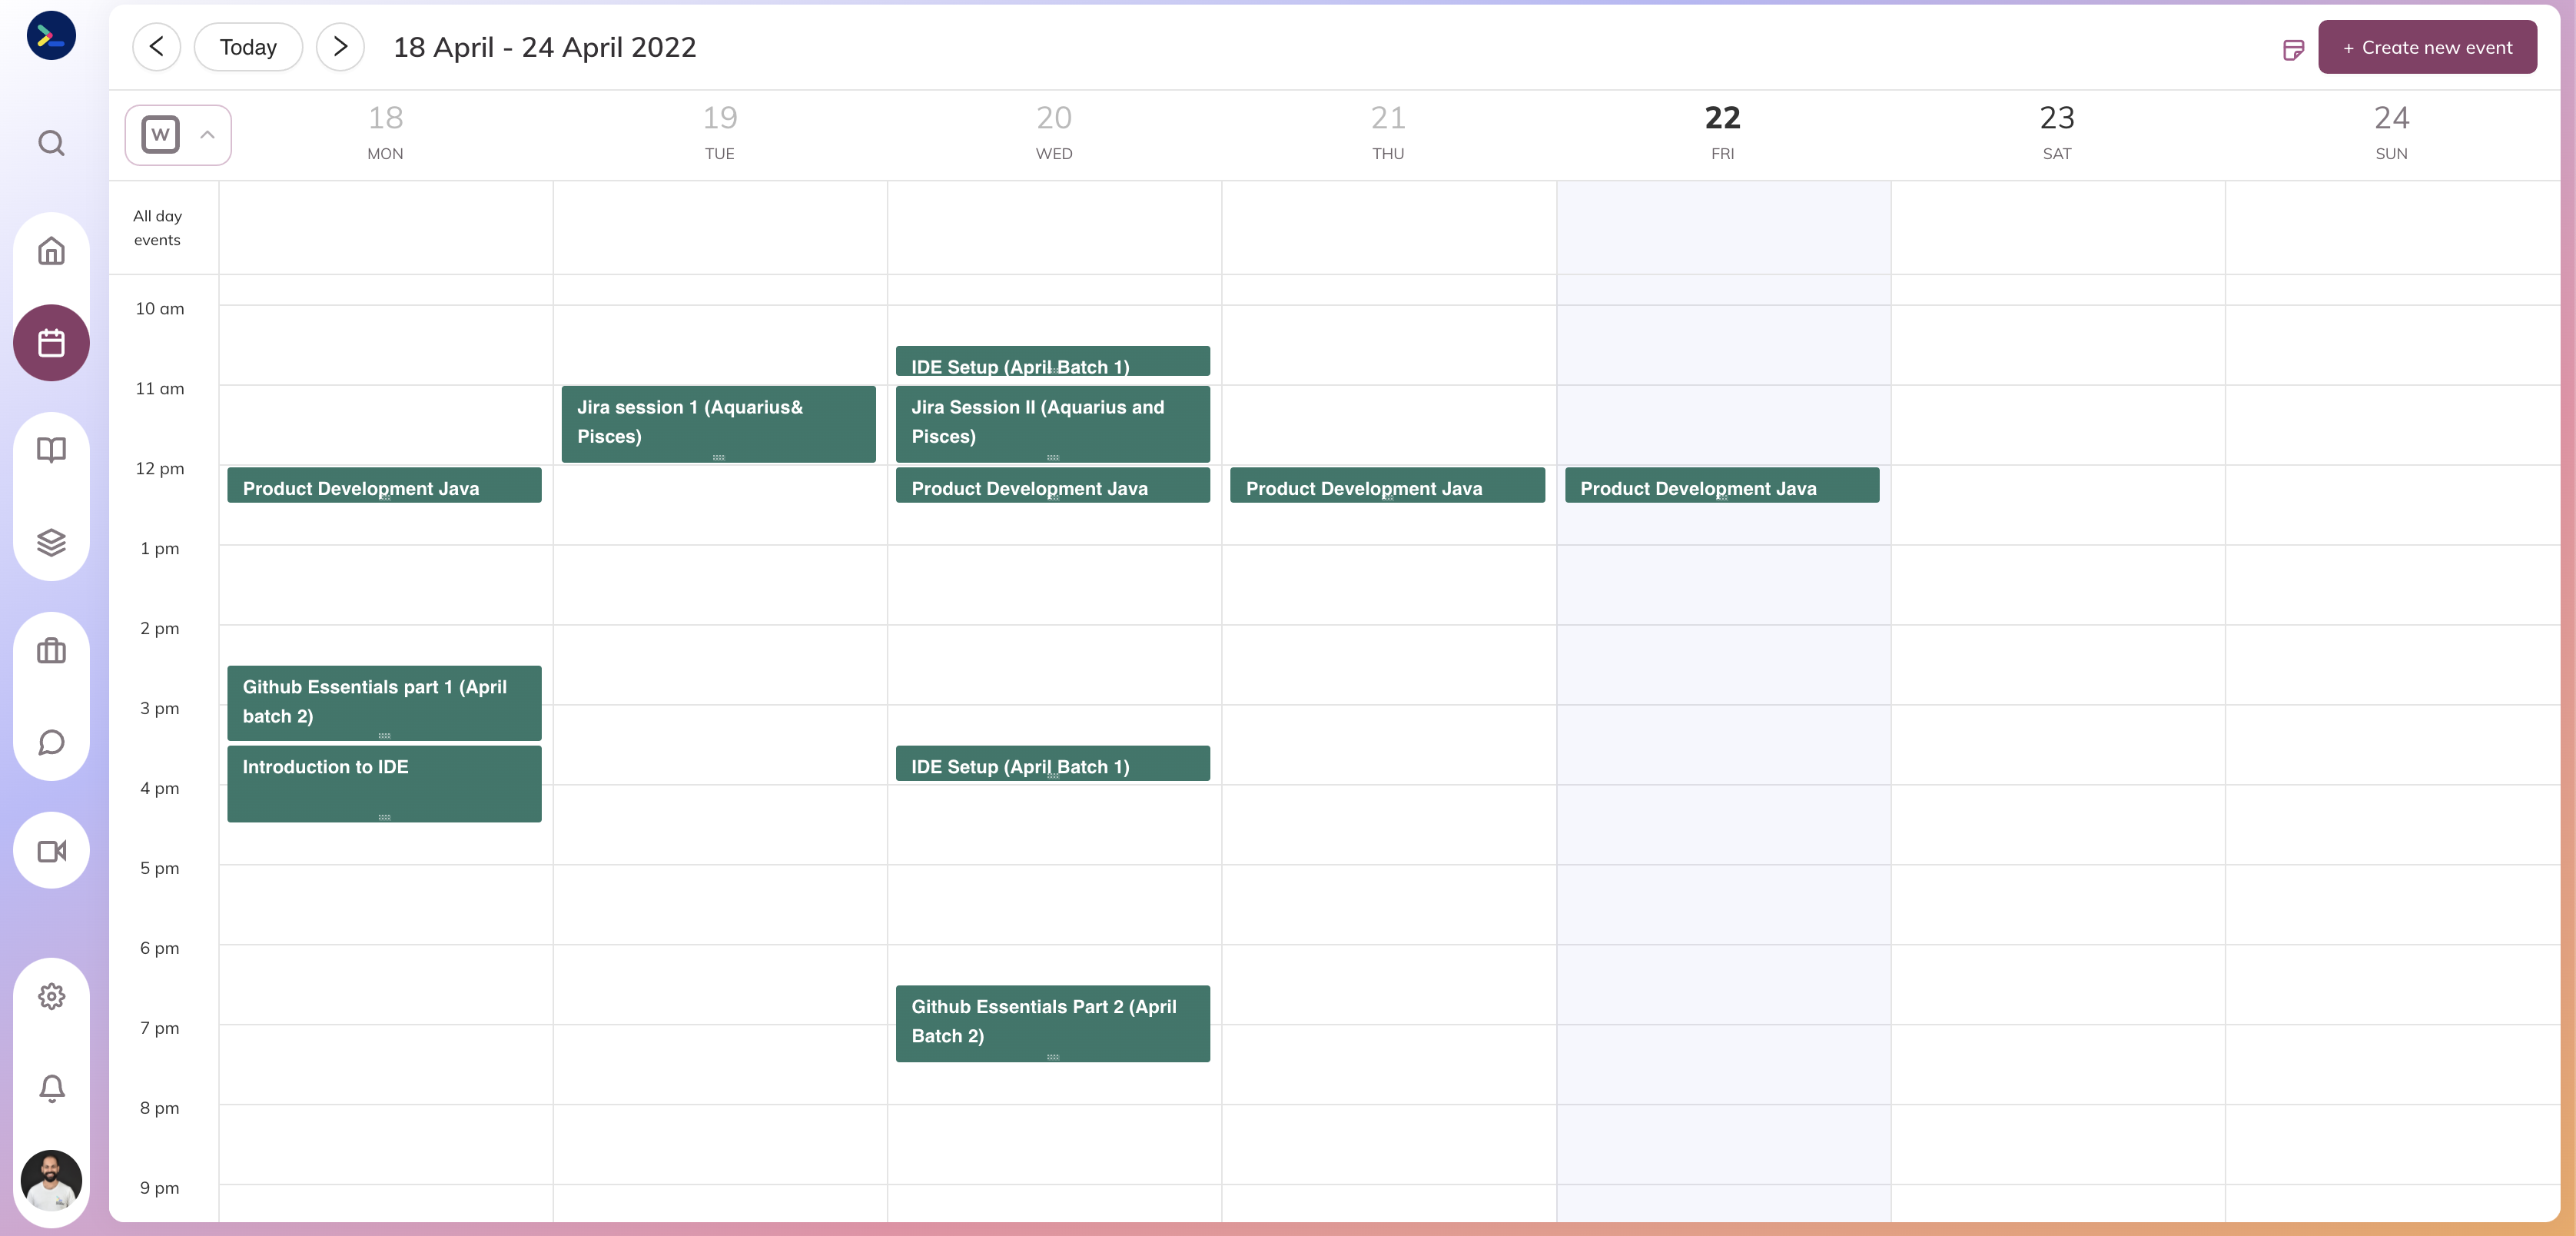Go to the previous week arrow
This screenshot has height=1236, width=2576.
(x=156, y=47)
